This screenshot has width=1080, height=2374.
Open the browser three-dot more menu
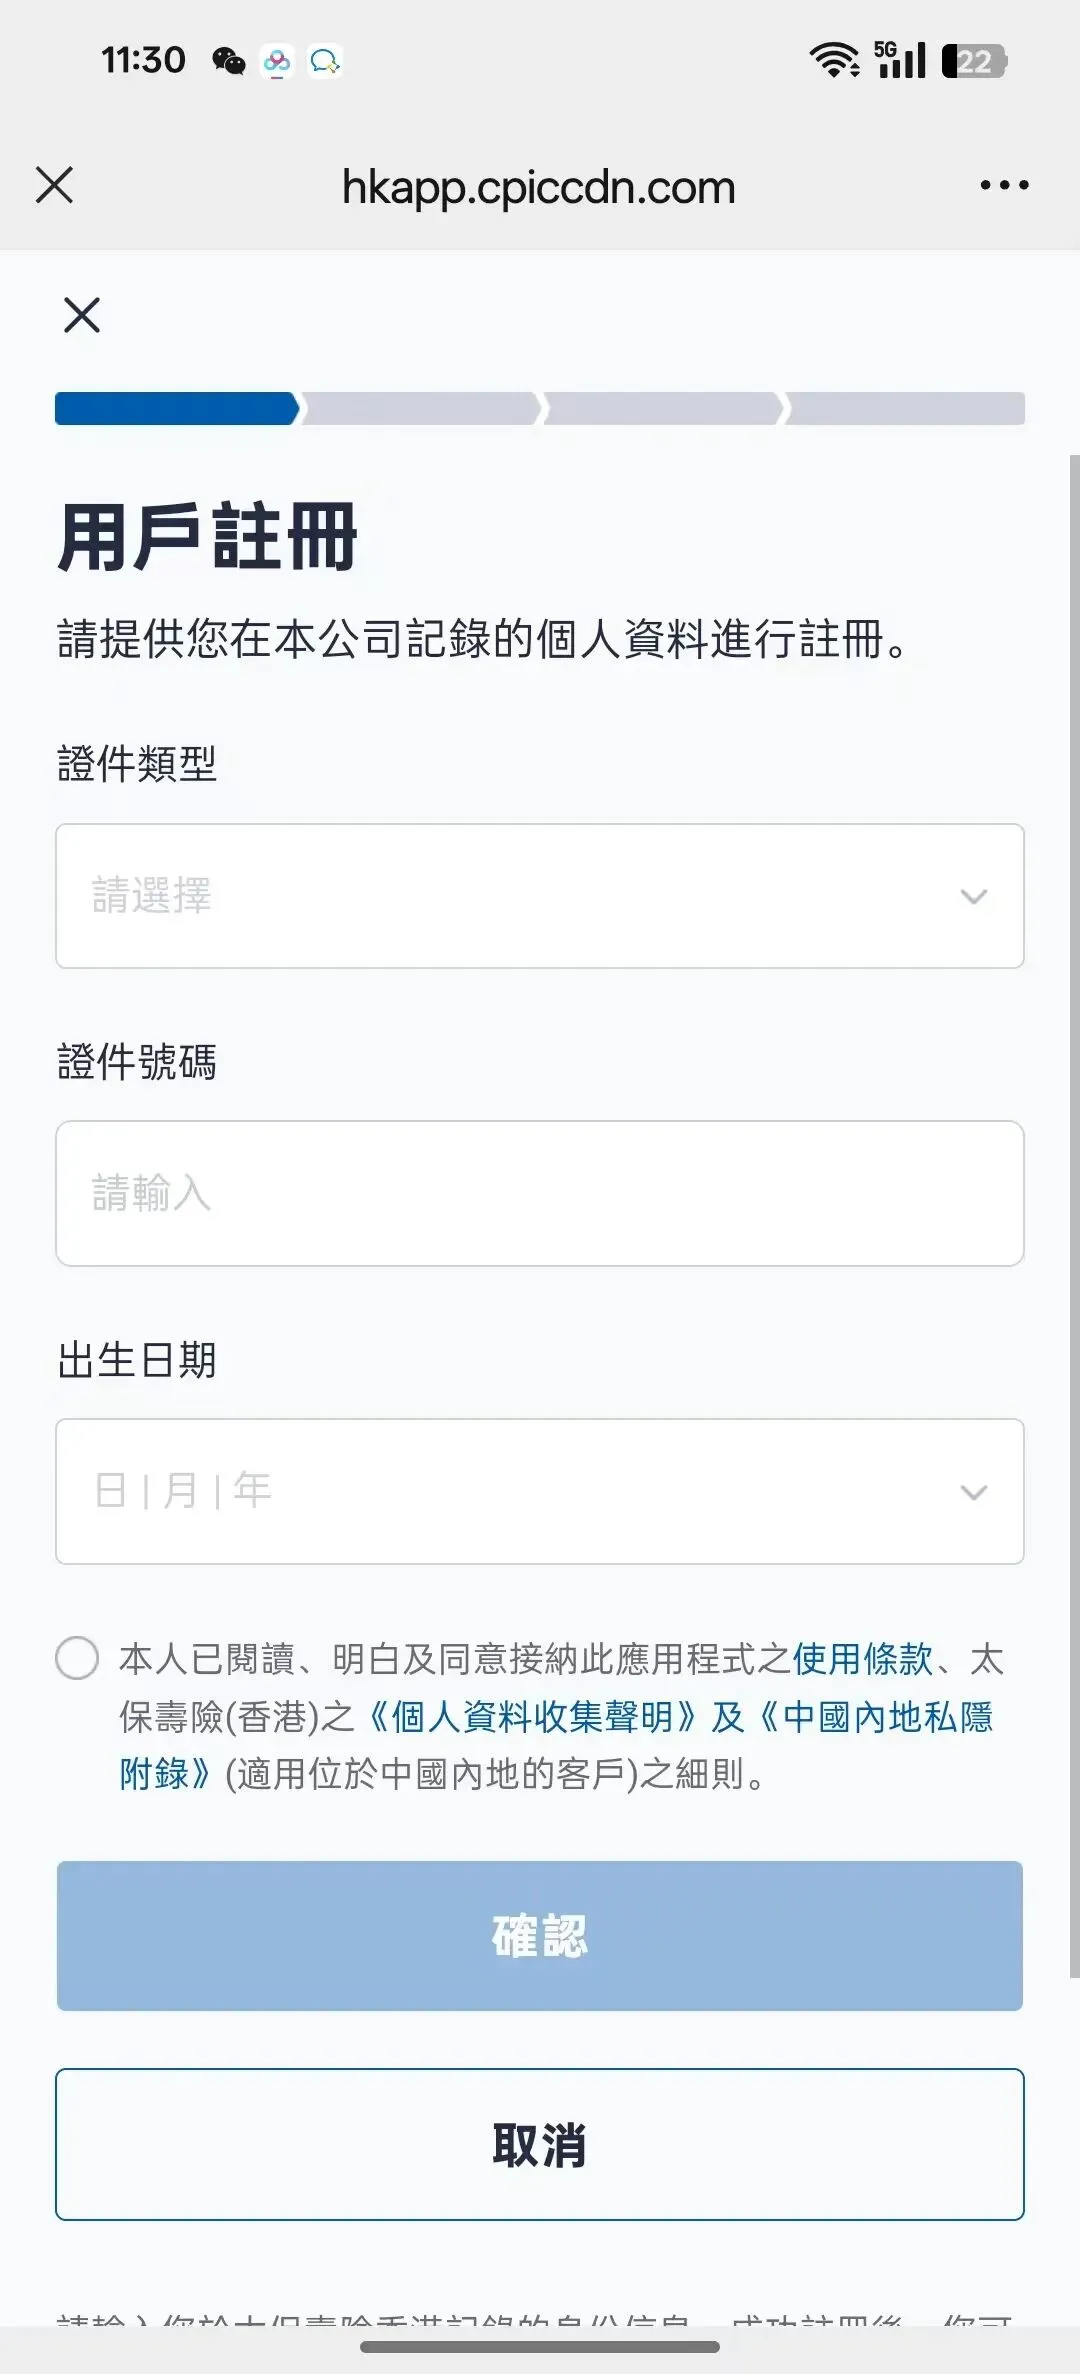point(1004,185)
